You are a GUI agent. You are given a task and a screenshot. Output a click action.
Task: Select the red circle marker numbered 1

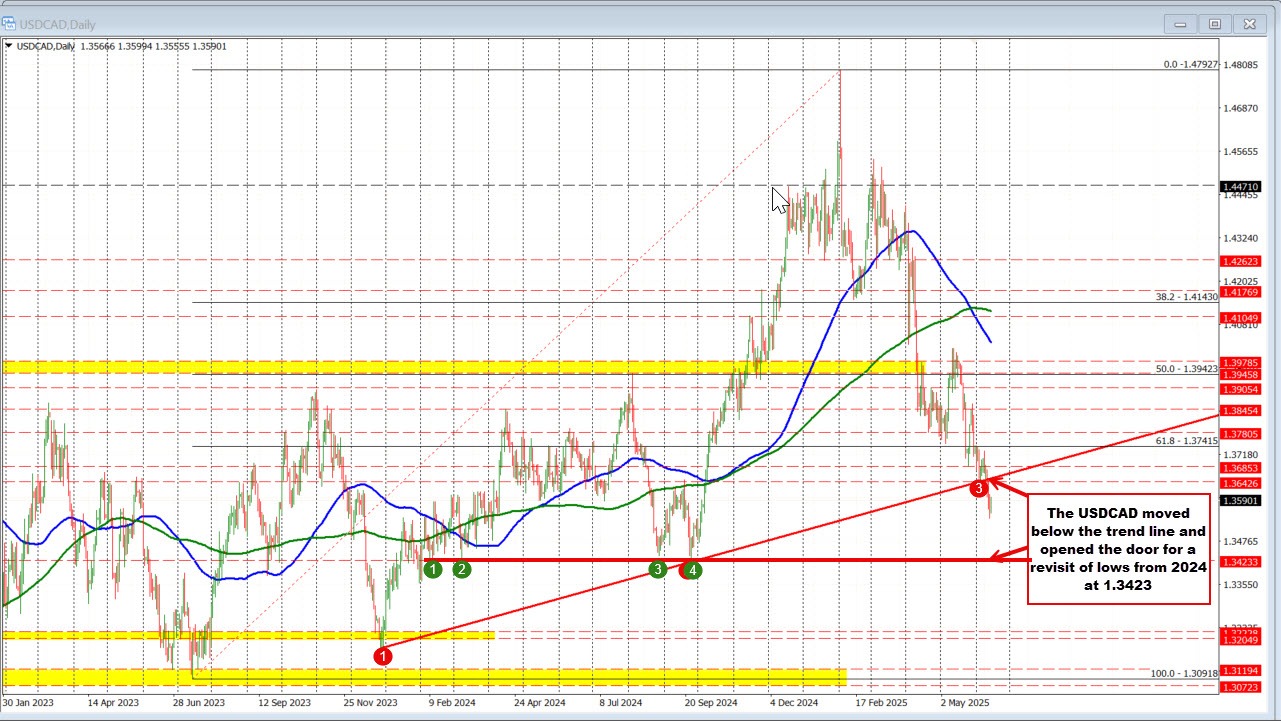point(382,655)
